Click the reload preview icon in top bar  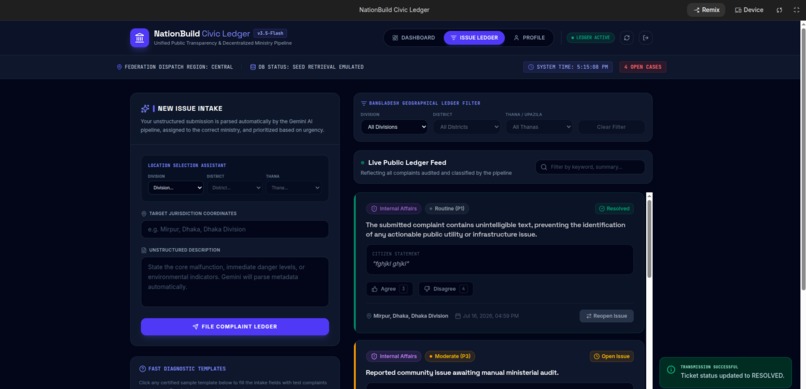click(x=779, y=10)
